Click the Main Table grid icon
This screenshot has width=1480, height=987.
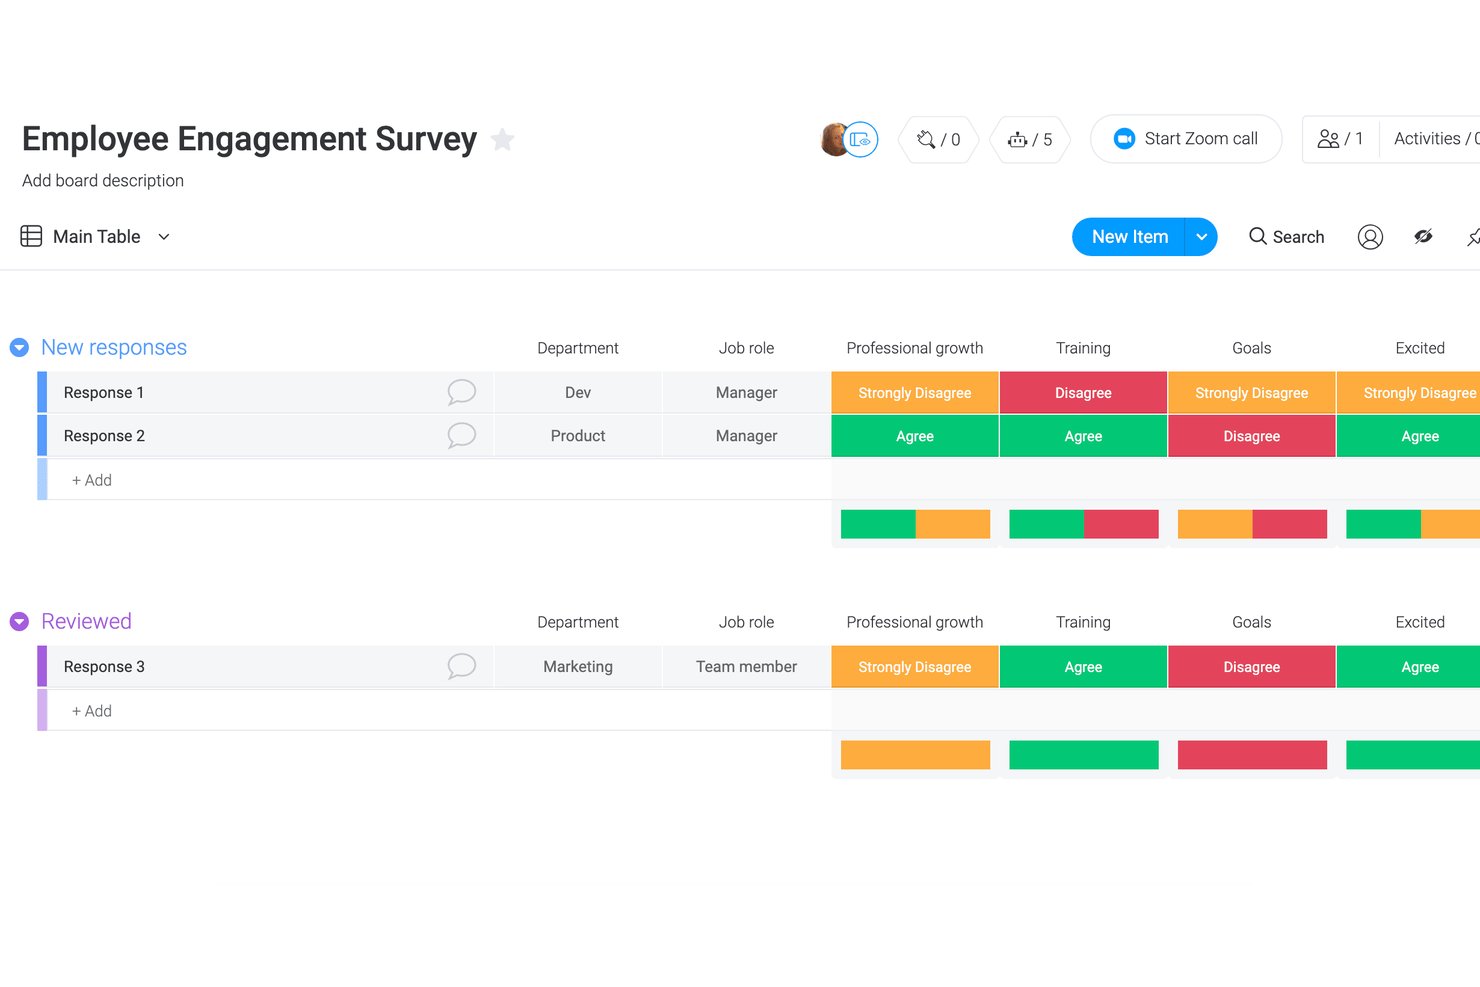point(31,236)
